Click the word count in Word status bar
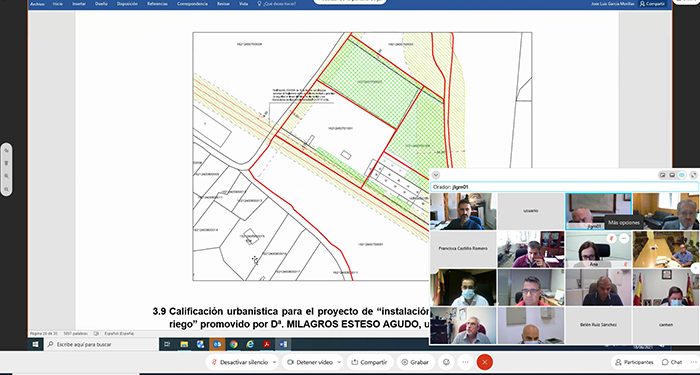The image size is (700, 375). click(x=75, y=333)
